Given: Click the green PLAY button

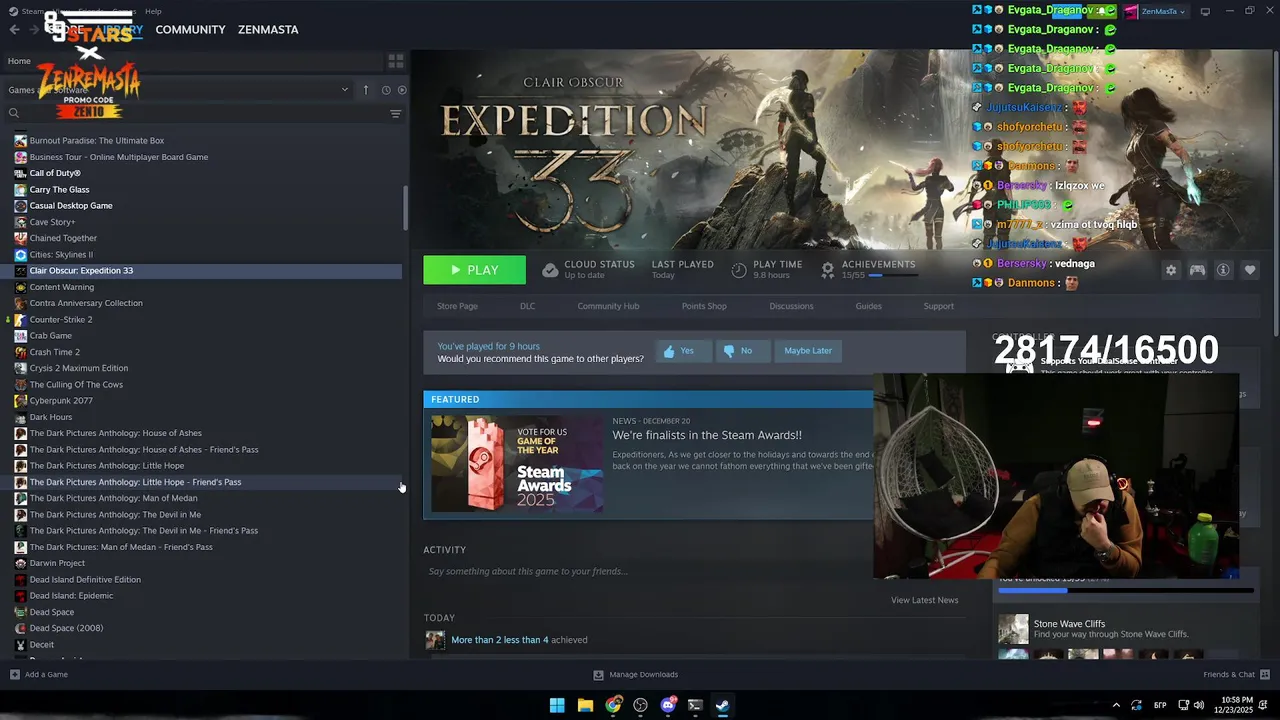Looking at the screenshot, I should 474,270.
